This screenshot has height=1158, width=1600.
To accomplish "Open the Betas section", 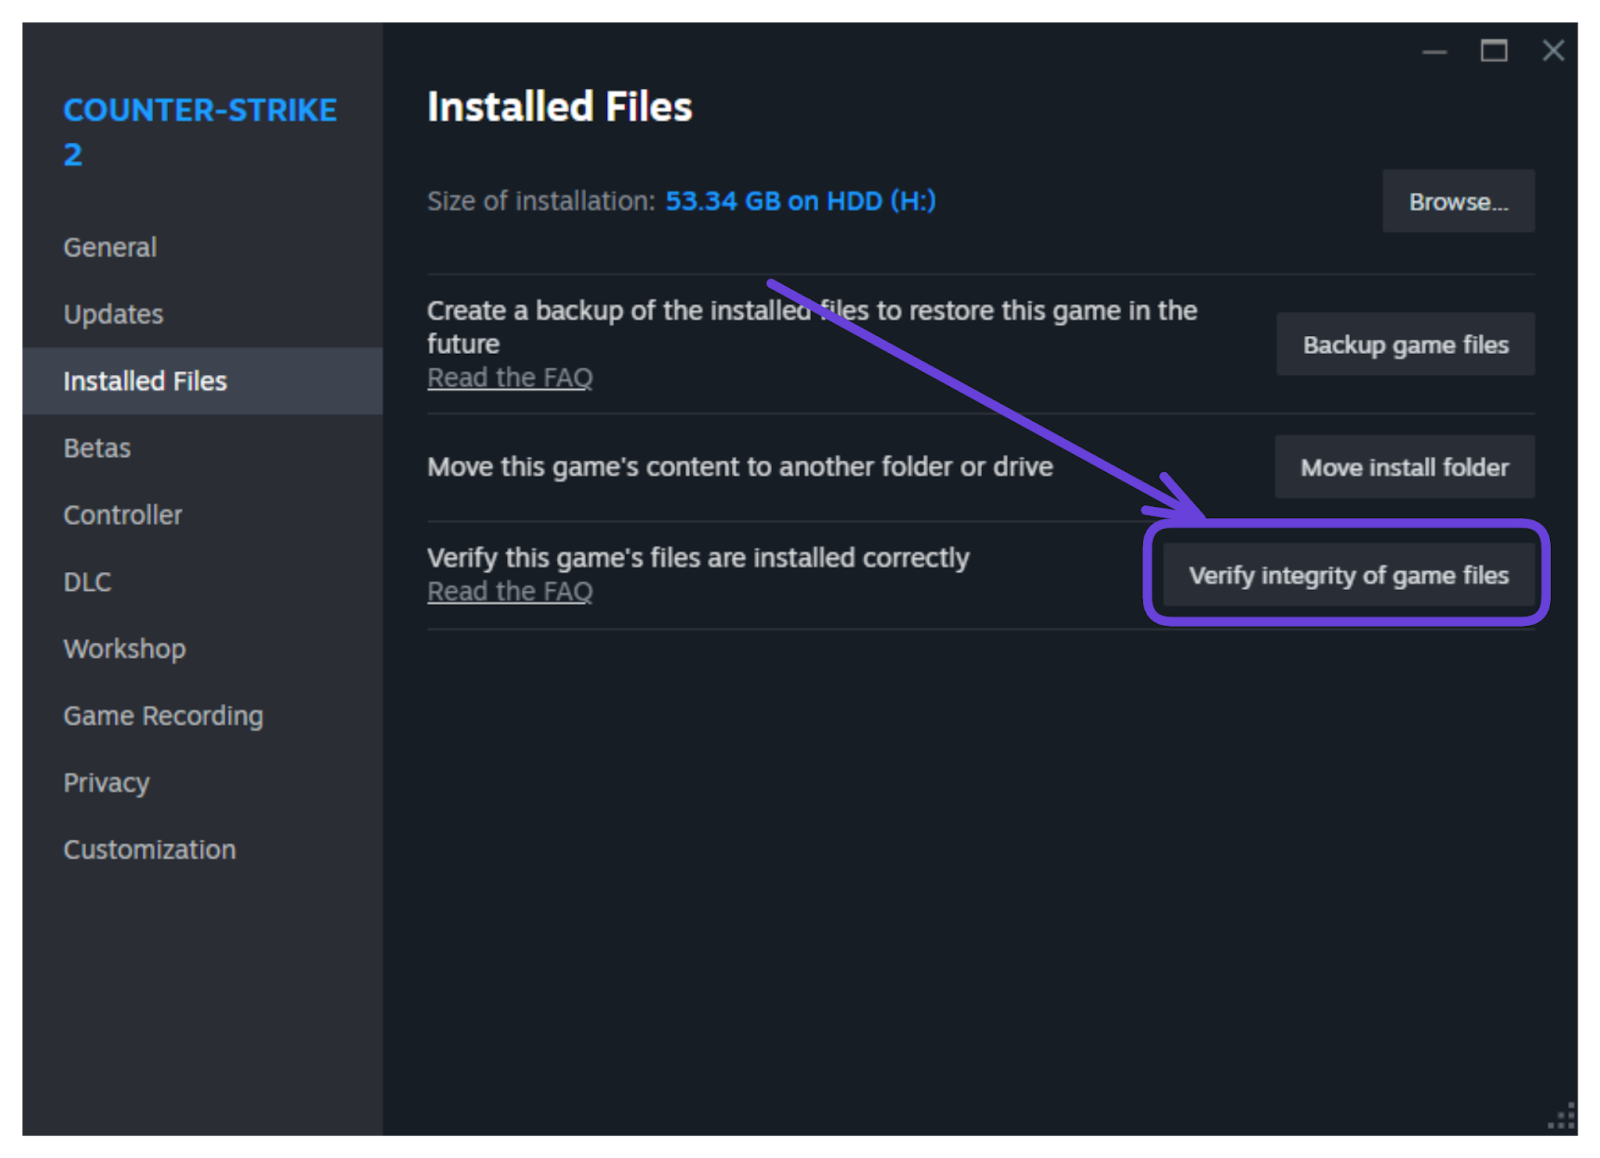I will pos(96,448).
